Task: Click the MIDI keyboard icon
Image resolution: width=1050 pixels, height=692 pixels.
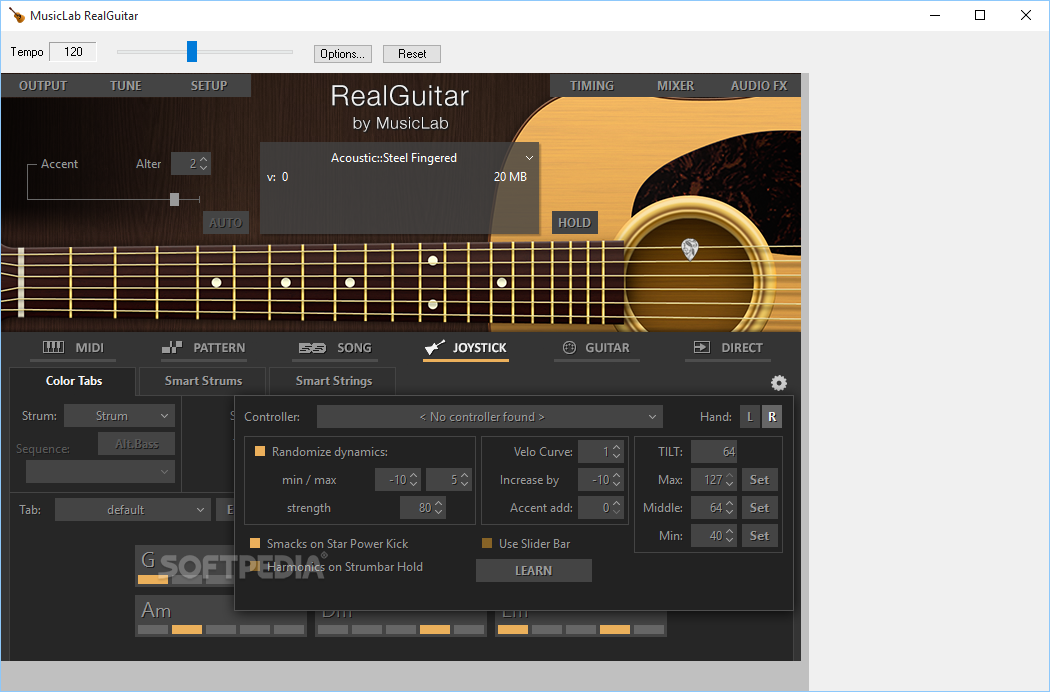Action: tap(54, 347)
